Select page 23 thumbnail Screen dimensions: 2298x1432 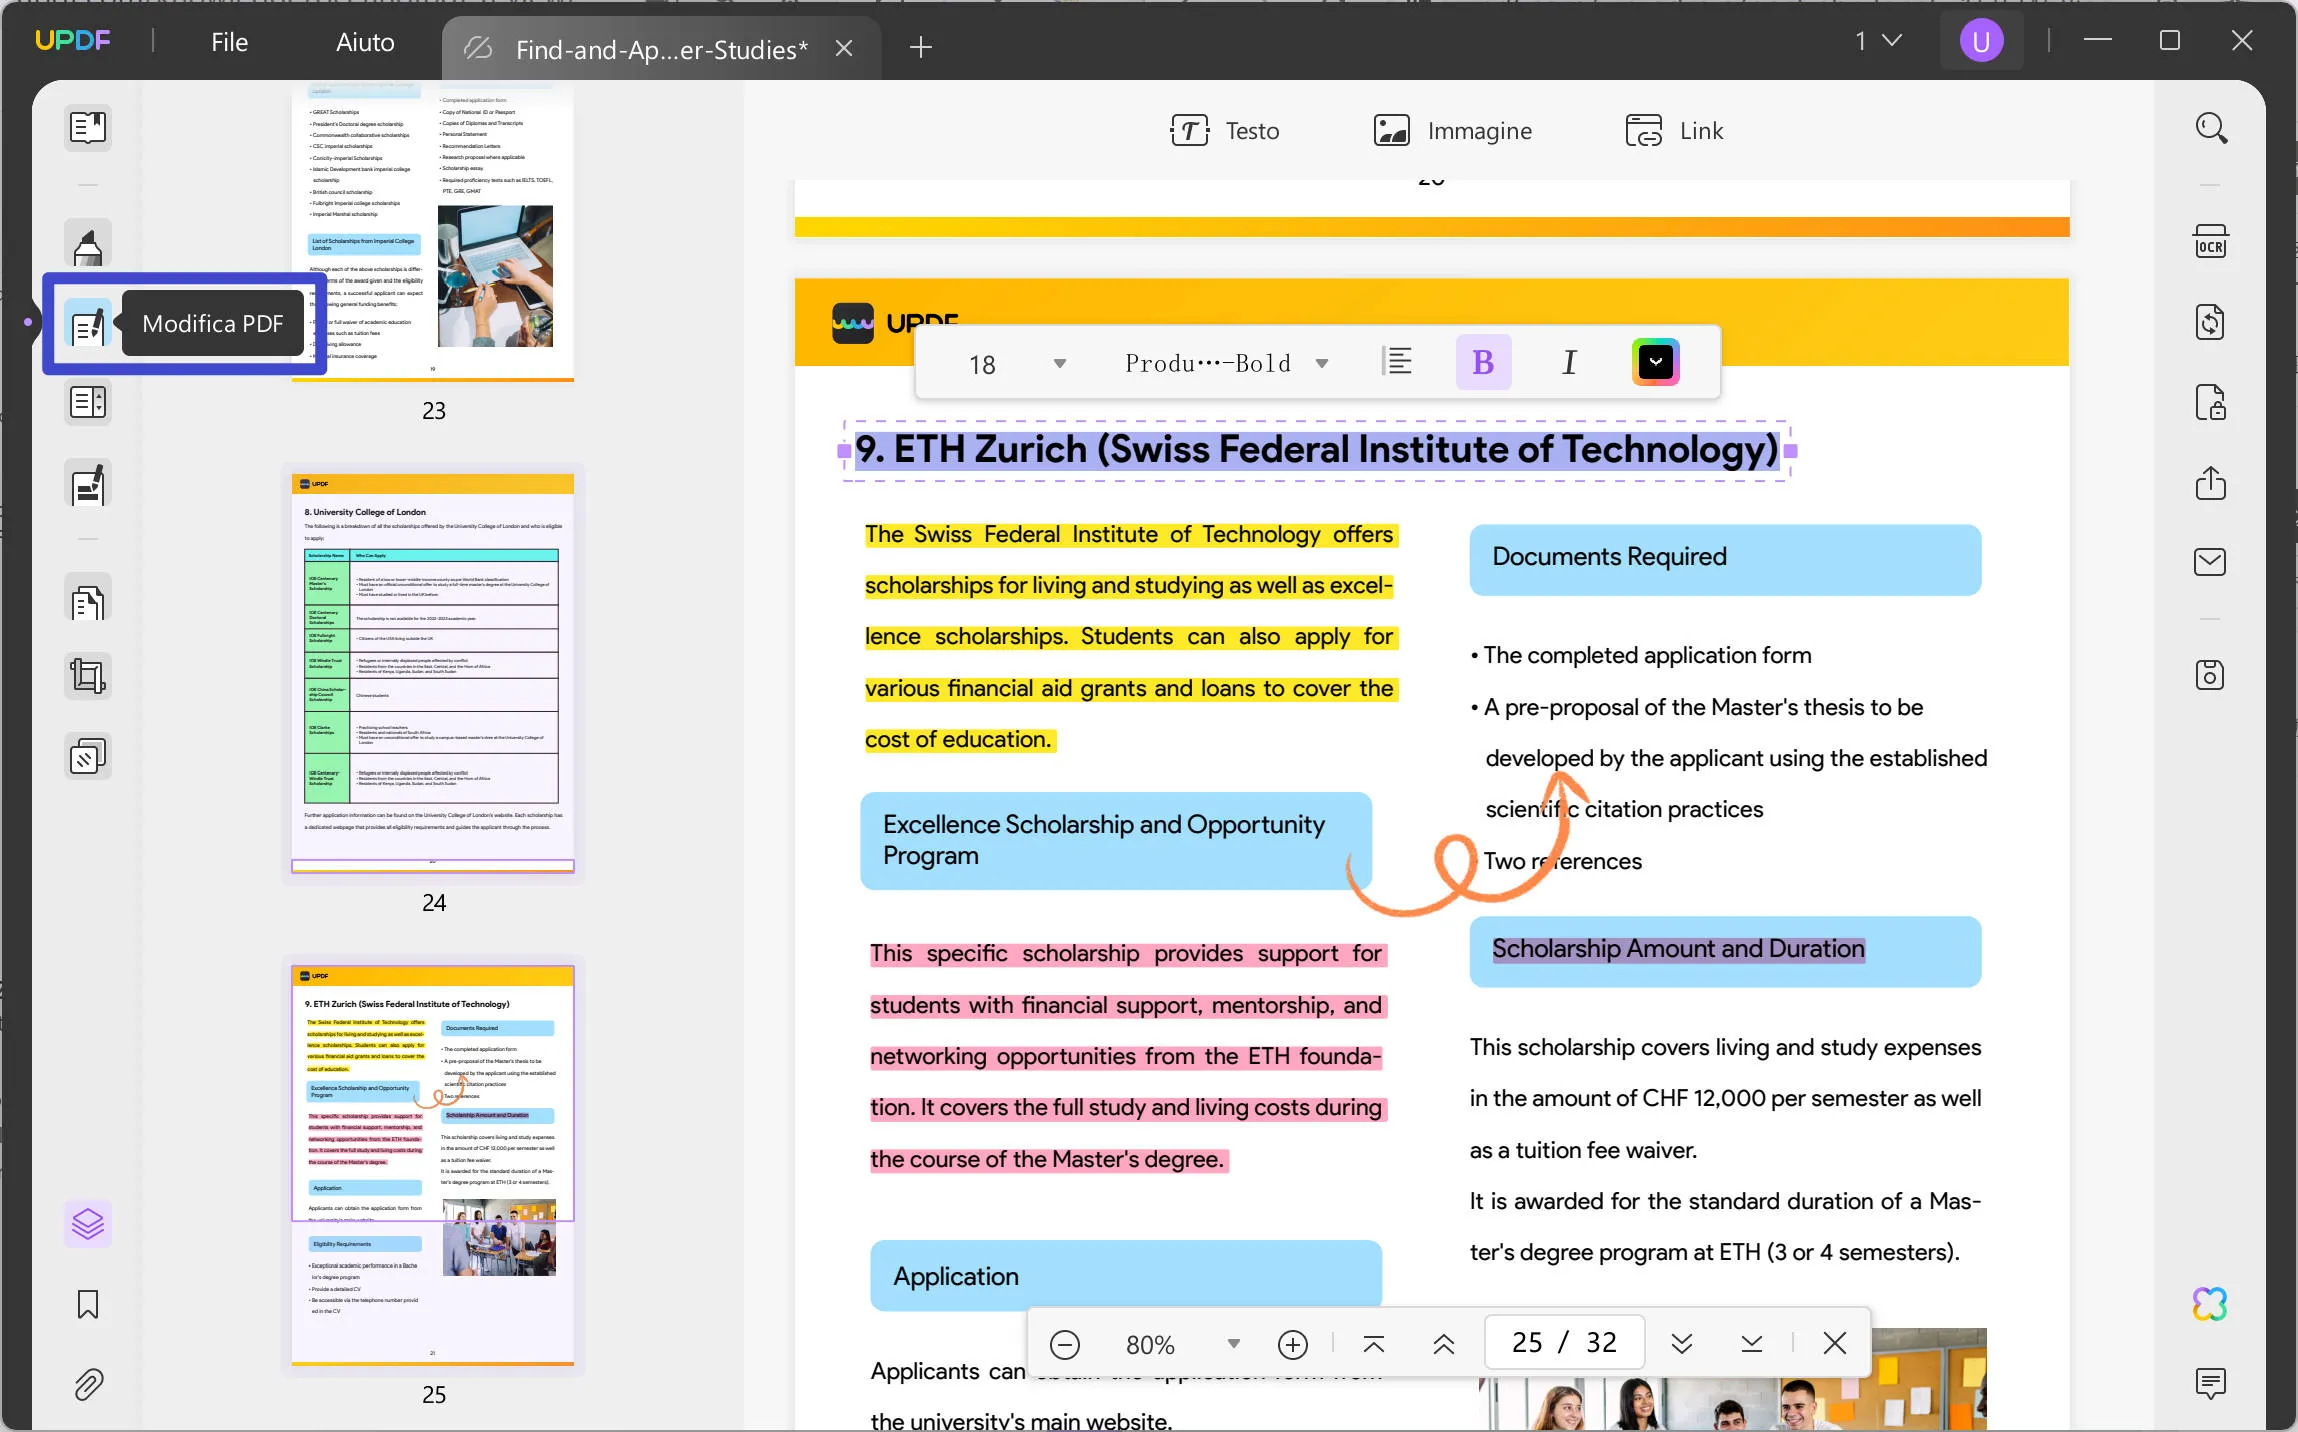pos(433,232)
